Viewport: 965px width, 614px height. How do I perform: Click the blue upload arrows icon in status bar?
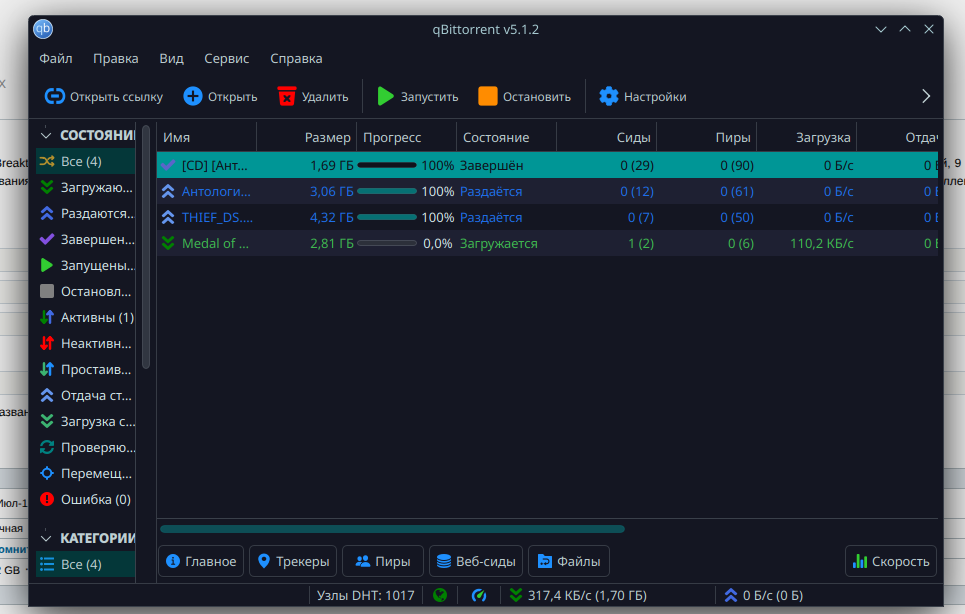click(731, 595)
